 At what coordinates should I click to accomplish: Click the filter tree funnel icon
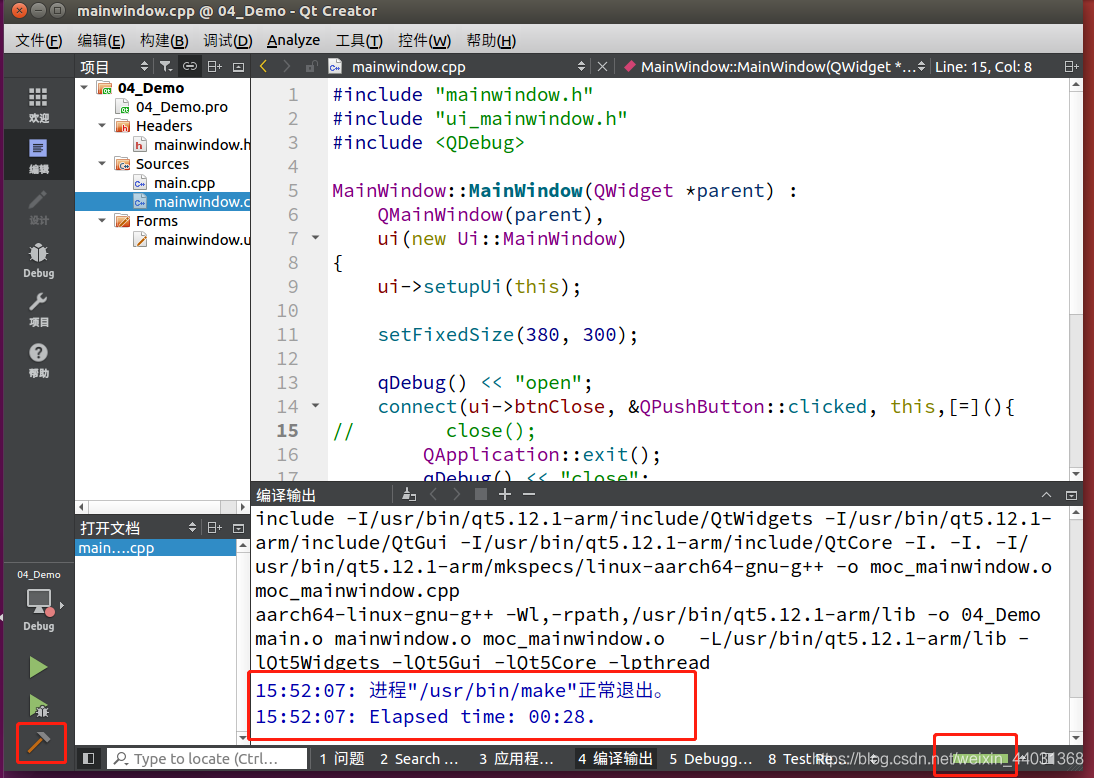point(166,66)
